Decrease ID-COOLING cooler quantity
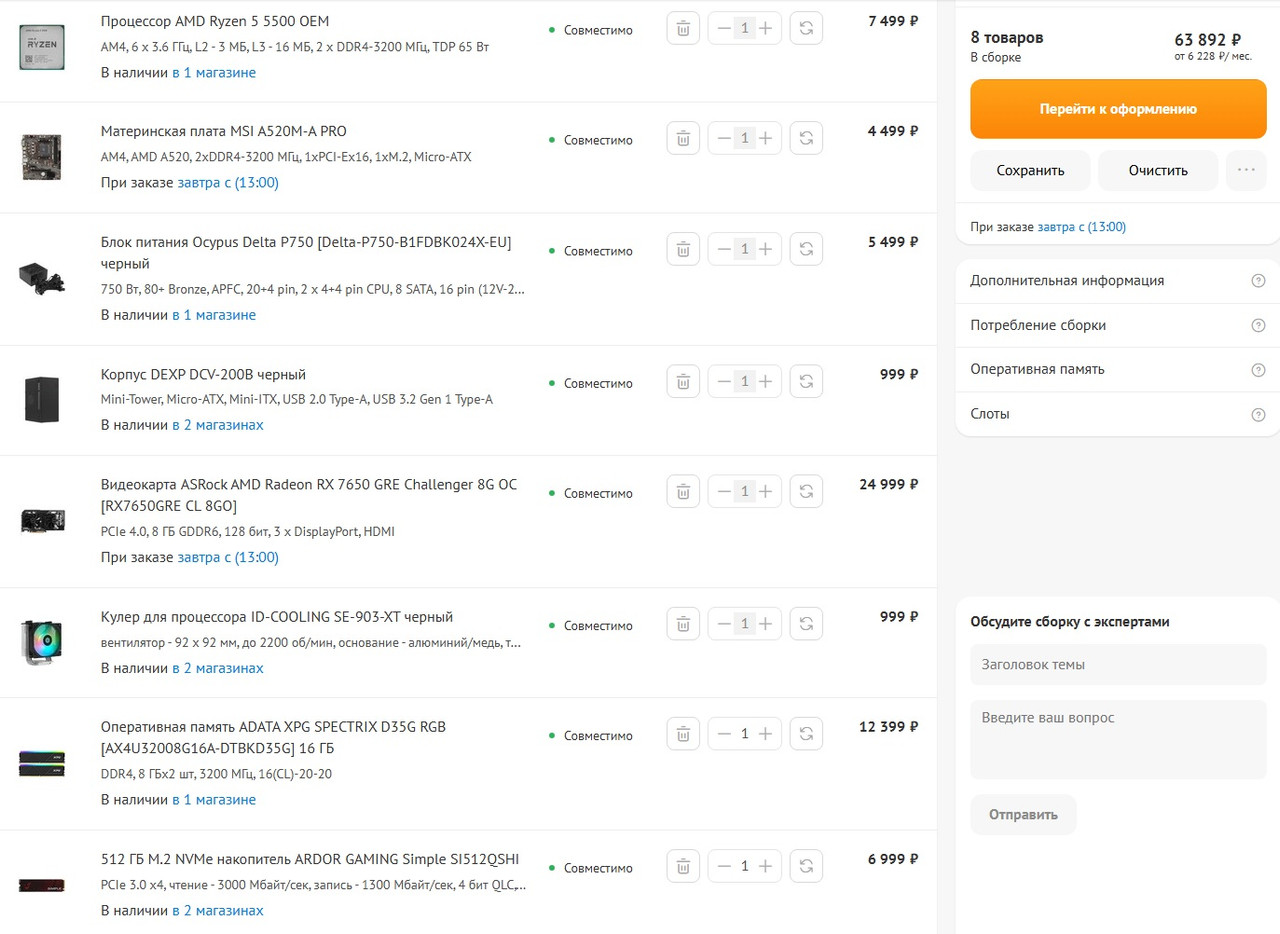 point(723,623)
